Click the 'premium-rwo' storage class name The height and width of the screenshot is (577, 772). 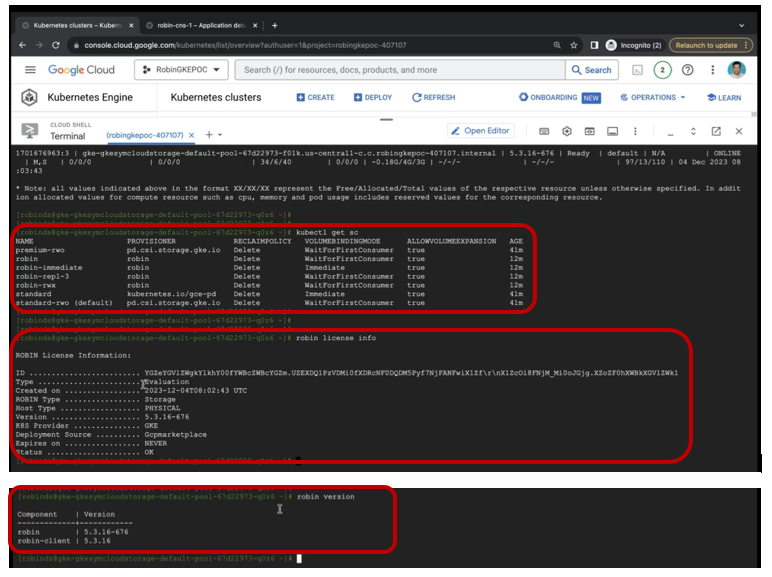click(40, 250)
